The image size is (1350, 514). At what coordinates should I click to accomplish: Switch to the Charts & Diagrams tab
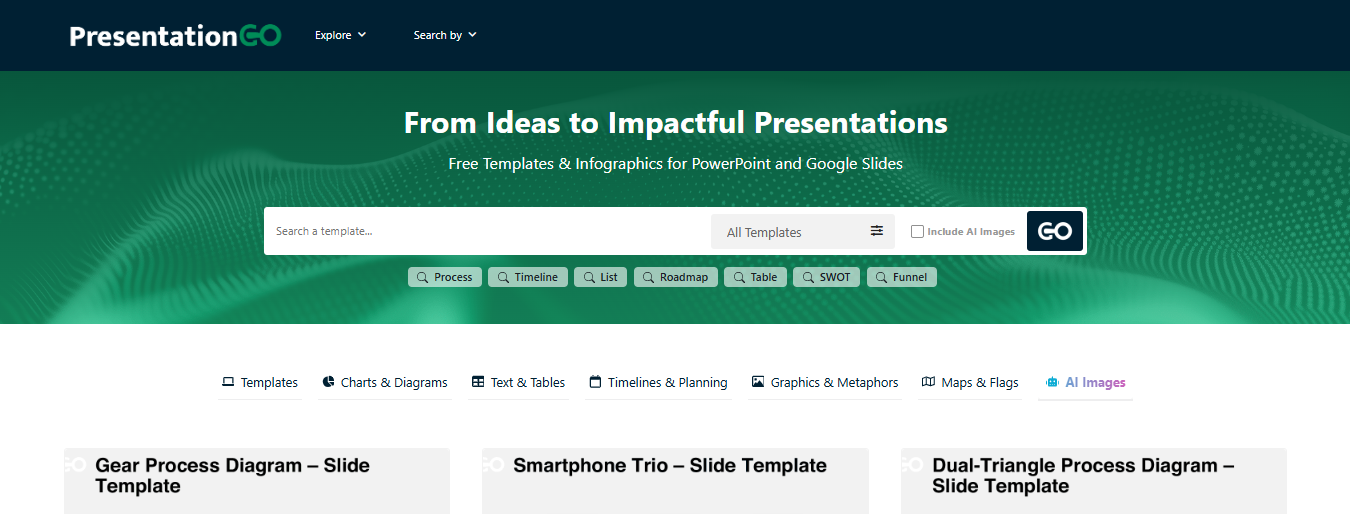coord(385,382)
